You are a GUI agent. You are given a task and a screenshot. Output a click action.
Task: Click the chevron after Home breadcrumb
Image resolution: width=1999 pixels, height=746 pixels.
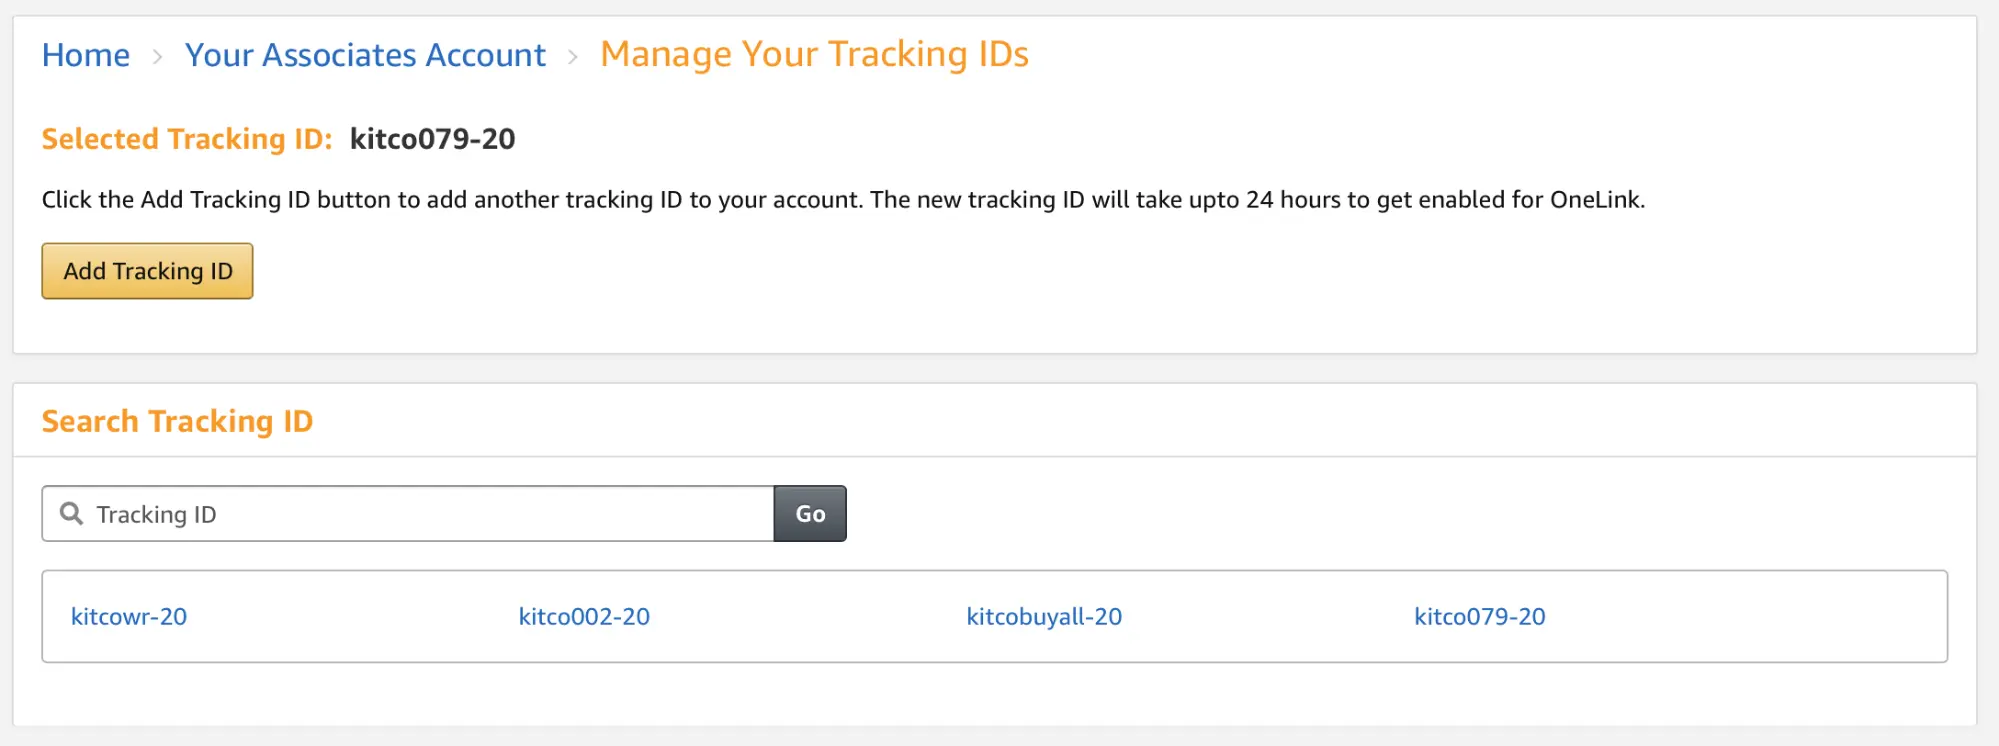pyautogui.click(x=159, y=58)
